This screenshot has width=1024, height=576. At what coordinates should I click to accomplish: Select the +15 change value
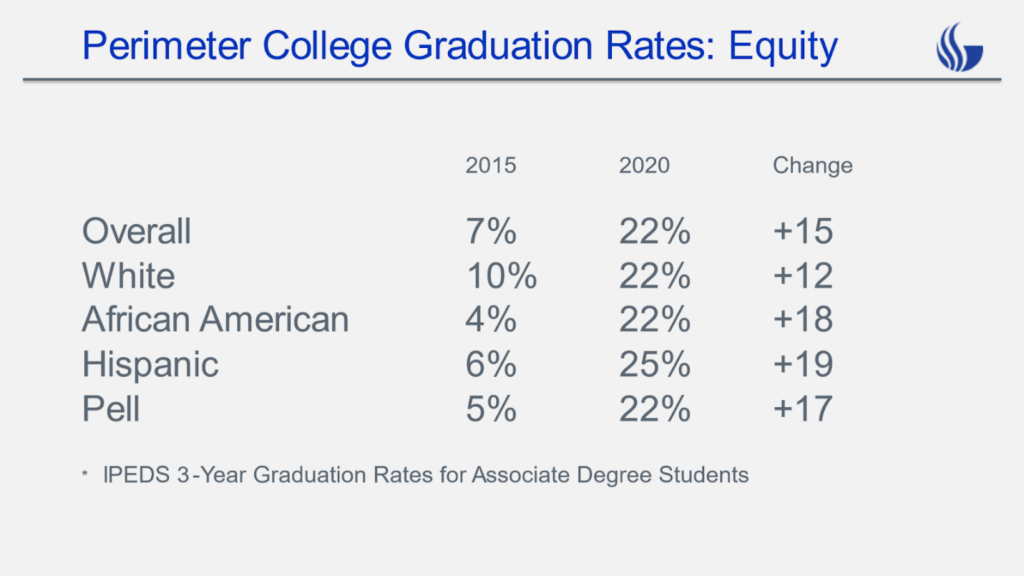coord(802,232)
